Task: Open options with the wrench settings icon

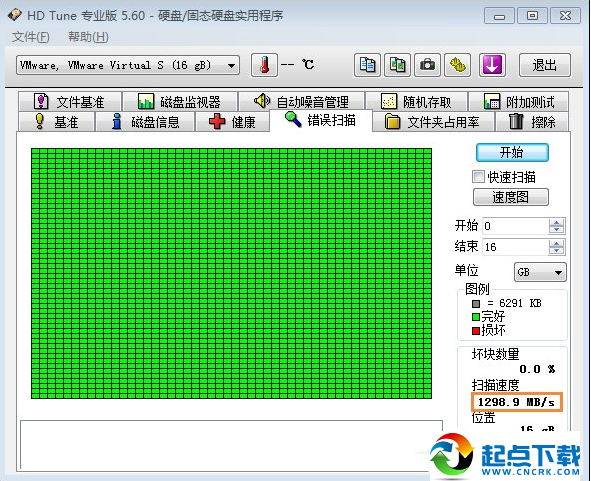Action: coord(458,65)
